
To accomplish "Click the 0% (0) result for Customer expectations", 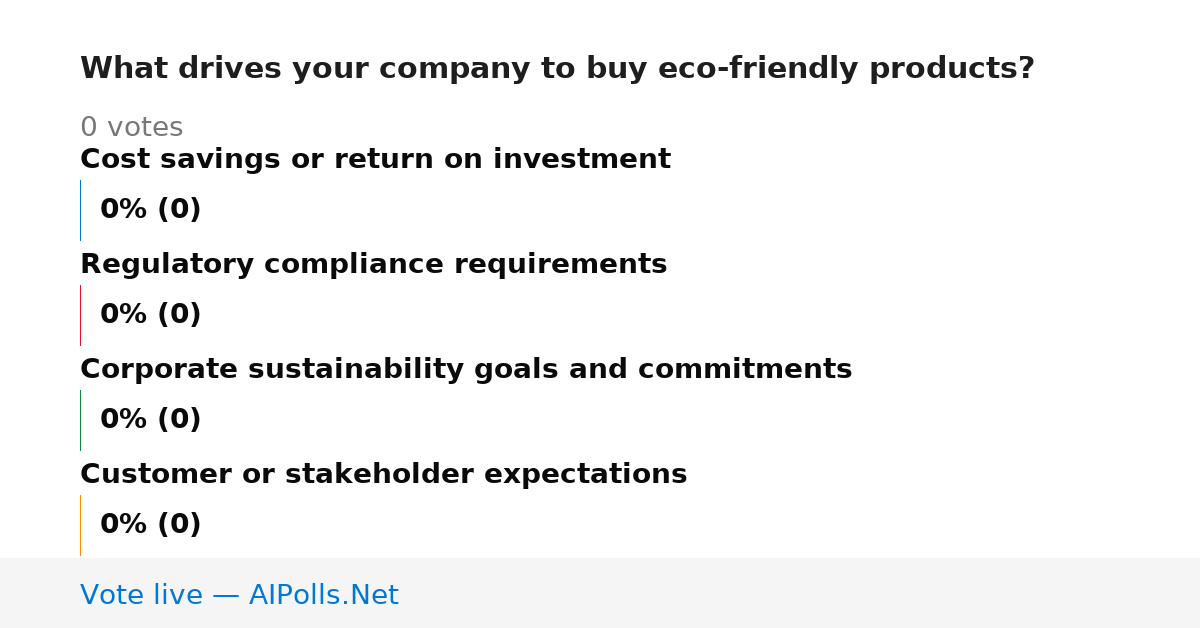I will [150, 525].
